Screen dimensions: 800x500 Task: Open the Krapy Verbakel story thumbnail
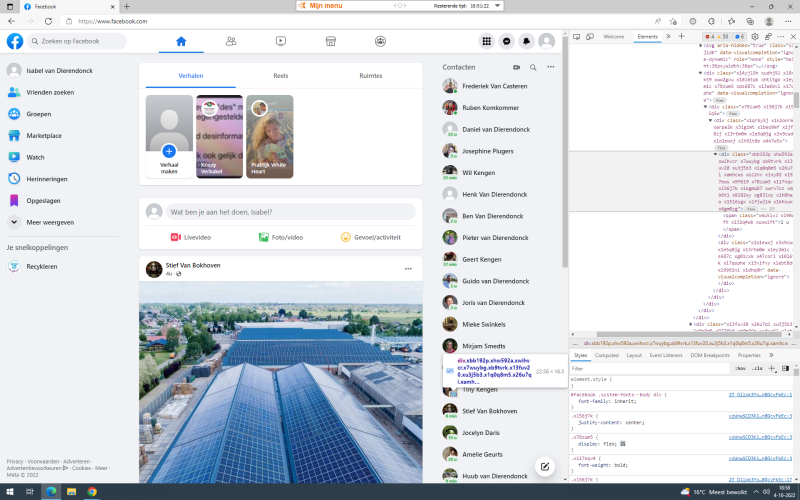pos(220,136)
